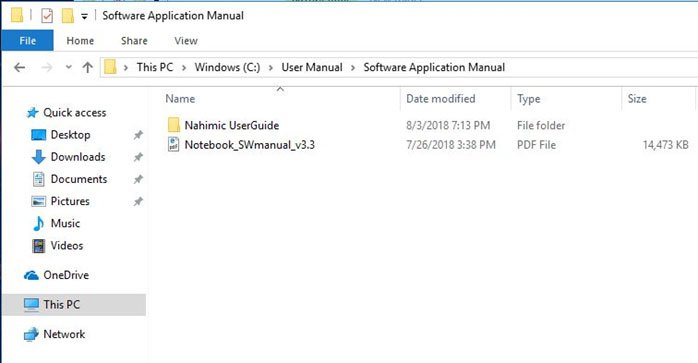698x363 pixels.
Task: Click the Quick access star icon
Action: [32, 113]
